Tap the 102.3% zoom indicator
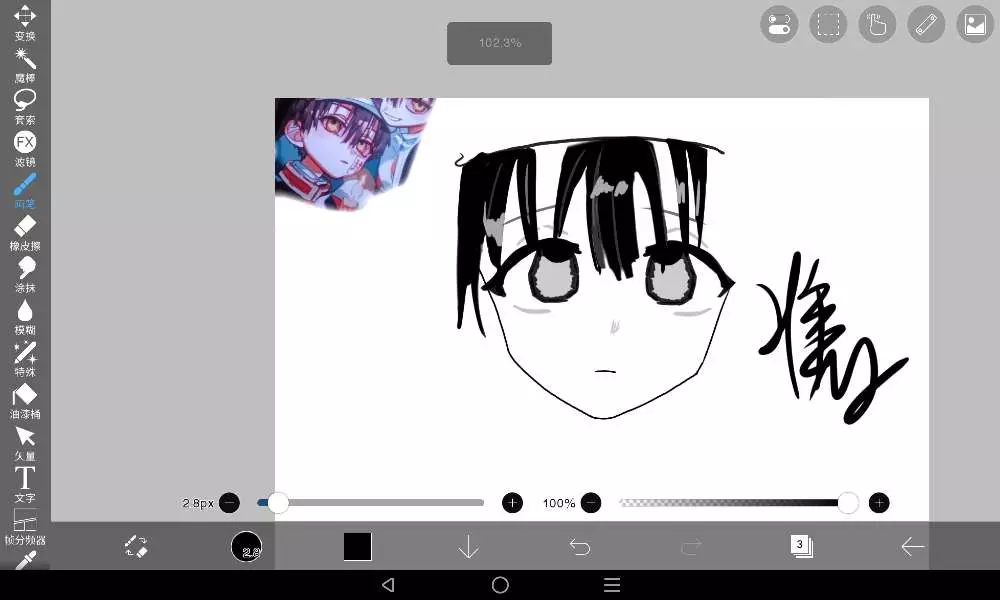 coord(499,43)
